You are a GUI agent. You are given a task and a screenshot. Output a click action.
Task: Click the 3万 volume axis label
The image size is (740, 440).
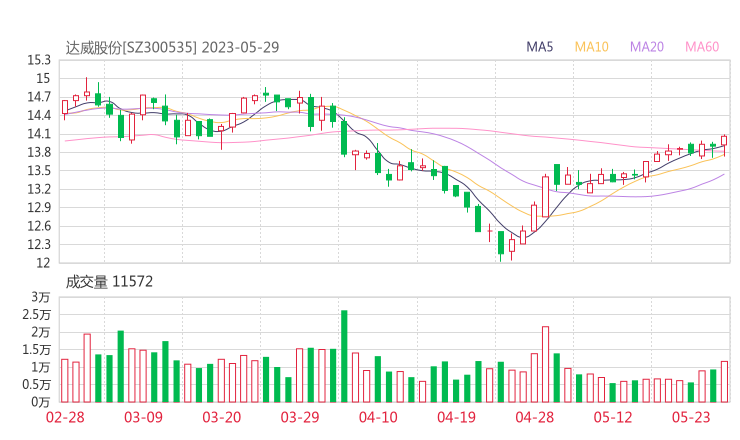click(x=41, y=297)
